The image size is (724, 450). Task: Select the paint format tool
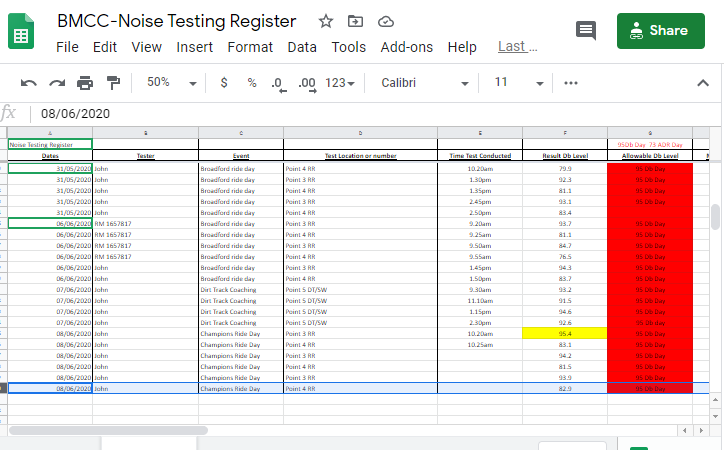click(113, 83)
